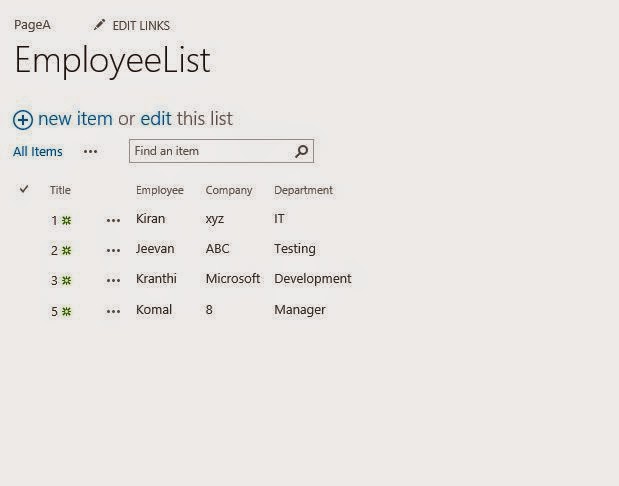Sort by the Company column header
Screen dimensions: 619x486
tap(229, 190)
